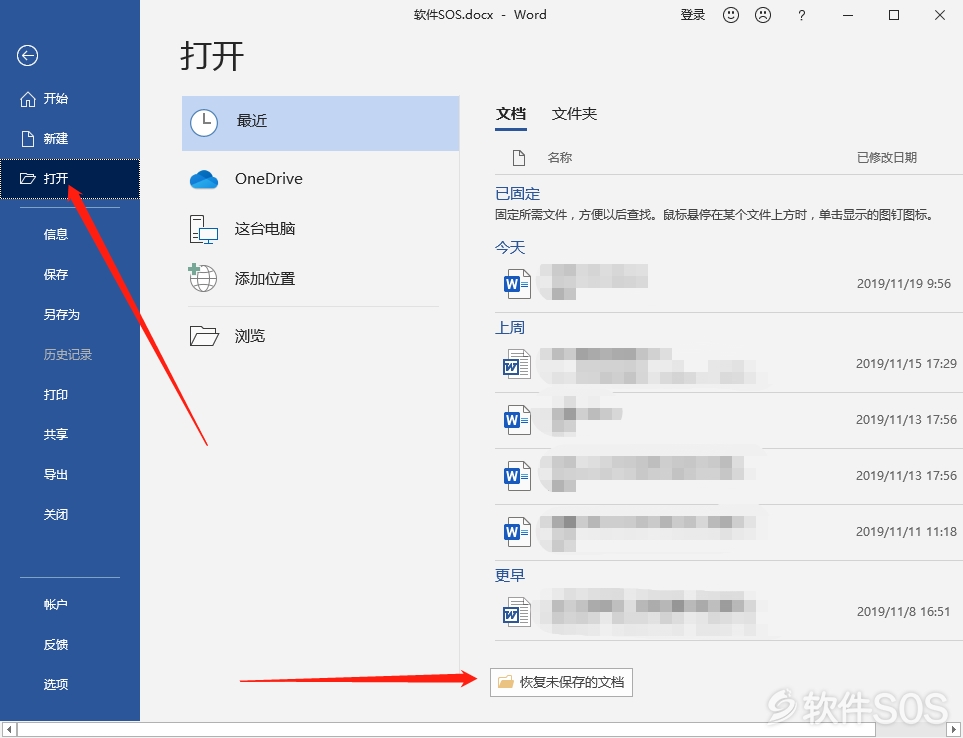Image resolution: width=963 pixels, height=738 pixels.
Task: Select 共享 in the sidebar
Action: click(x=56, y=434)
